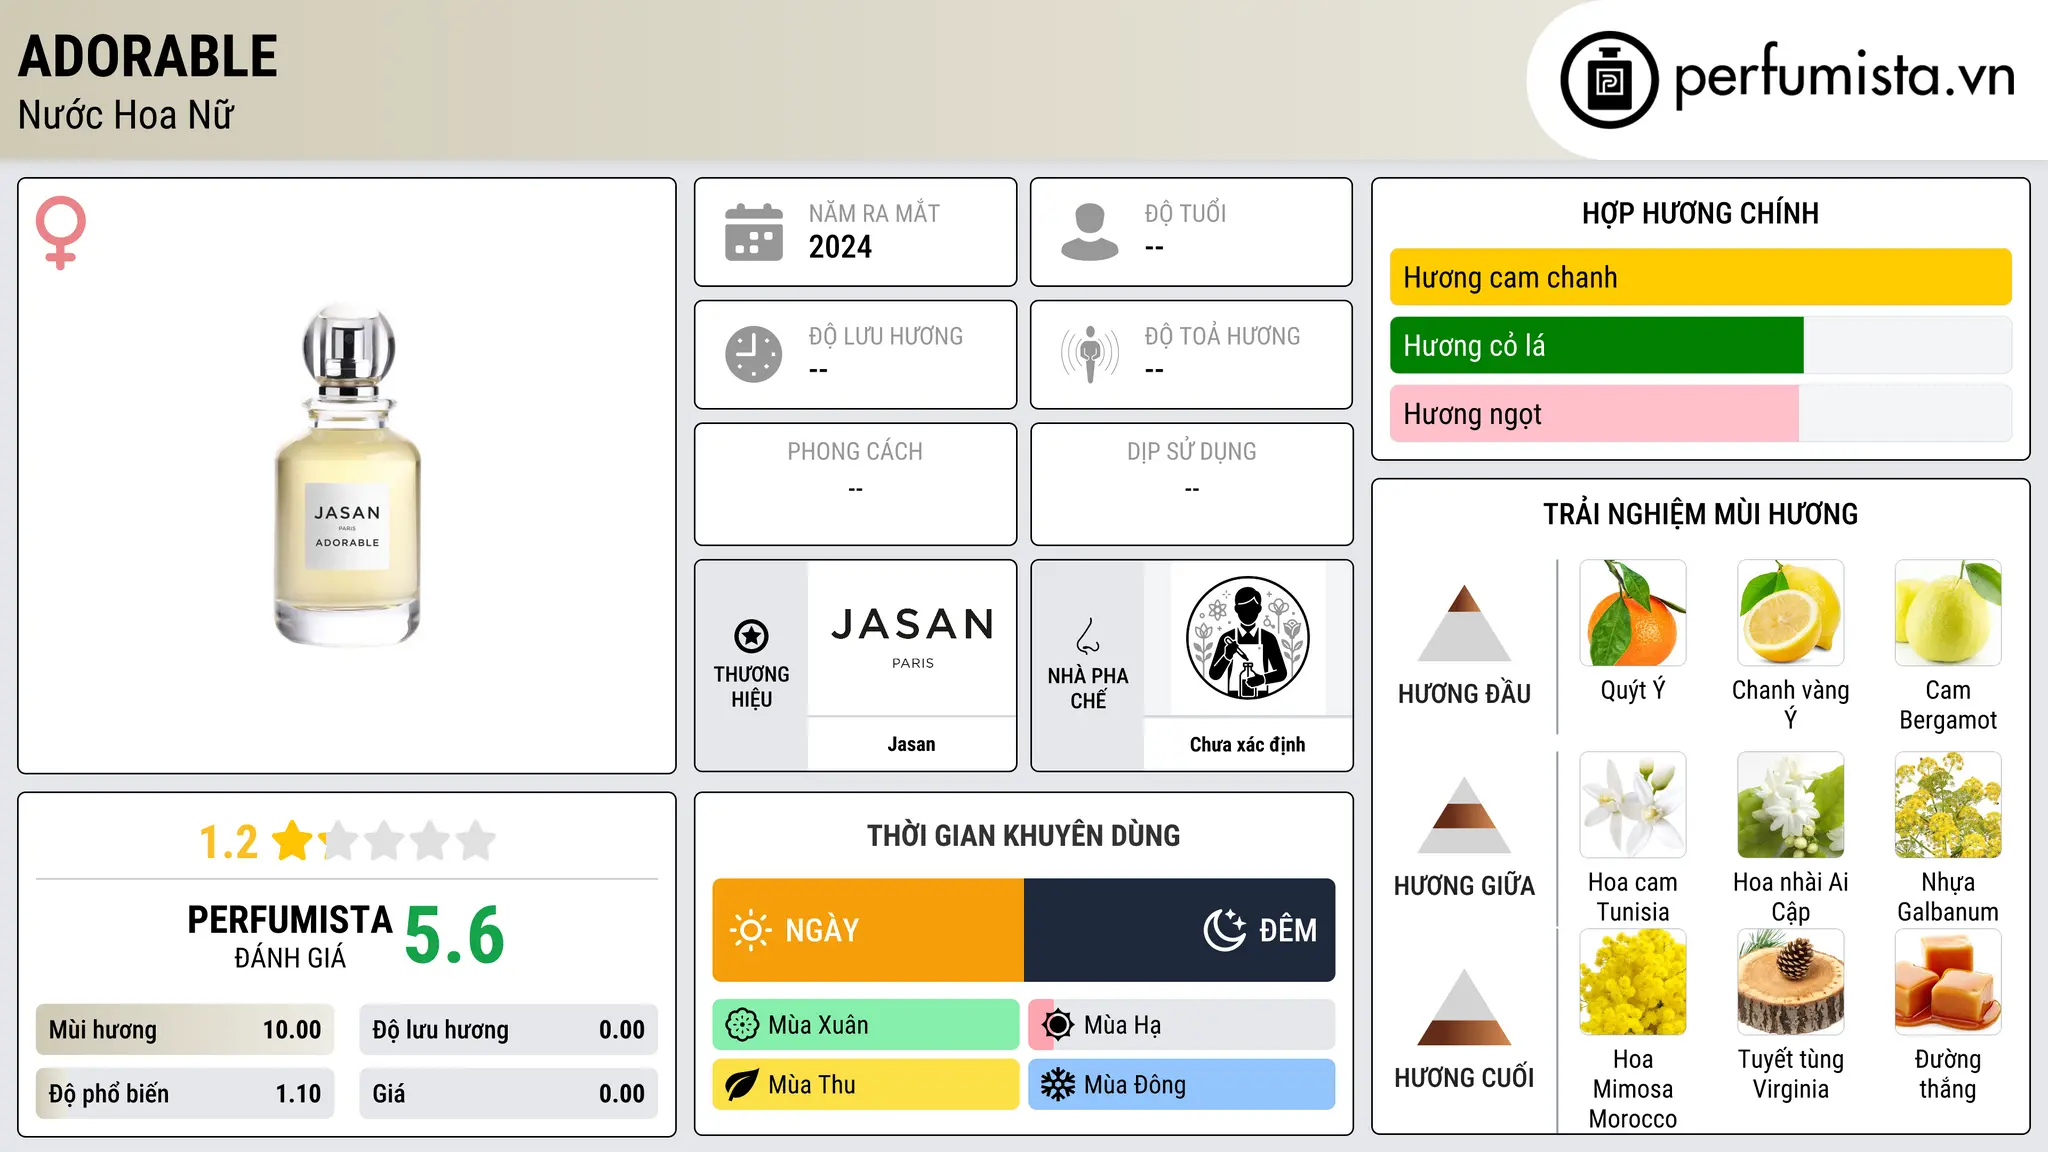Click the fifth grey rating star
The image size is (2048, 1152).
tap(476, 840)
